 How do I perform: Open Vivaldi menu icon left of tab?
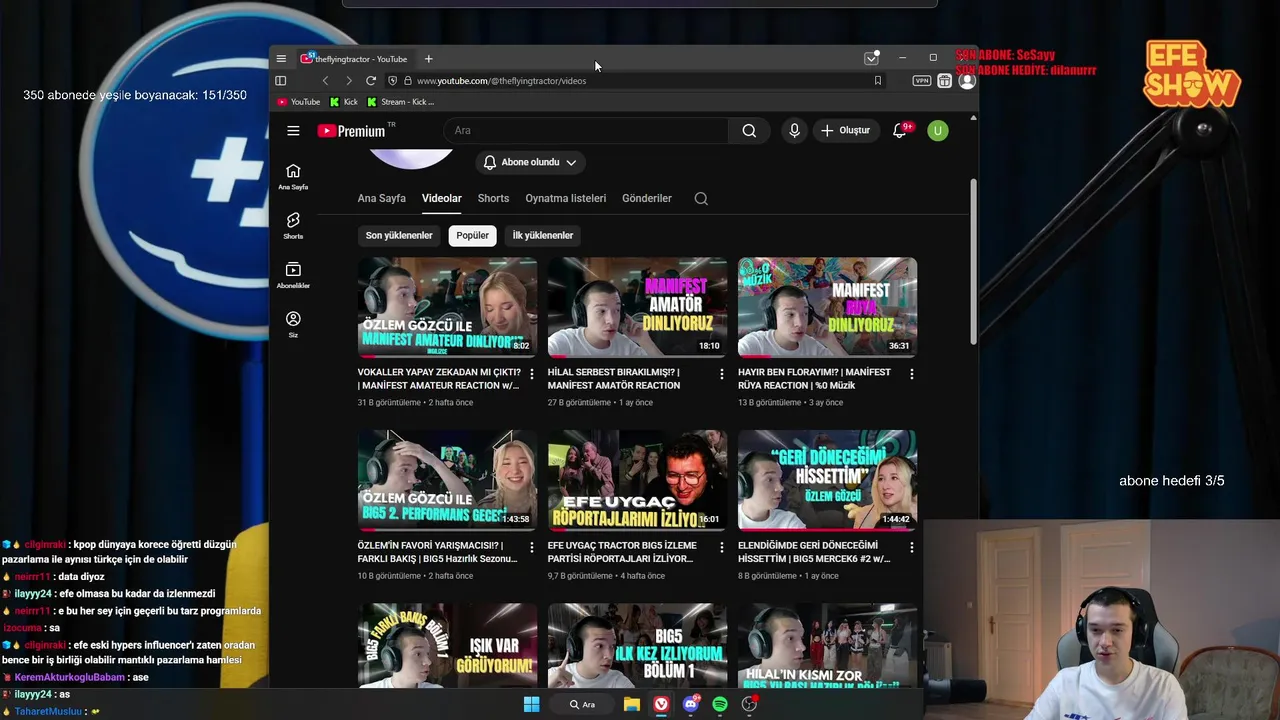[x=281, y=59]
